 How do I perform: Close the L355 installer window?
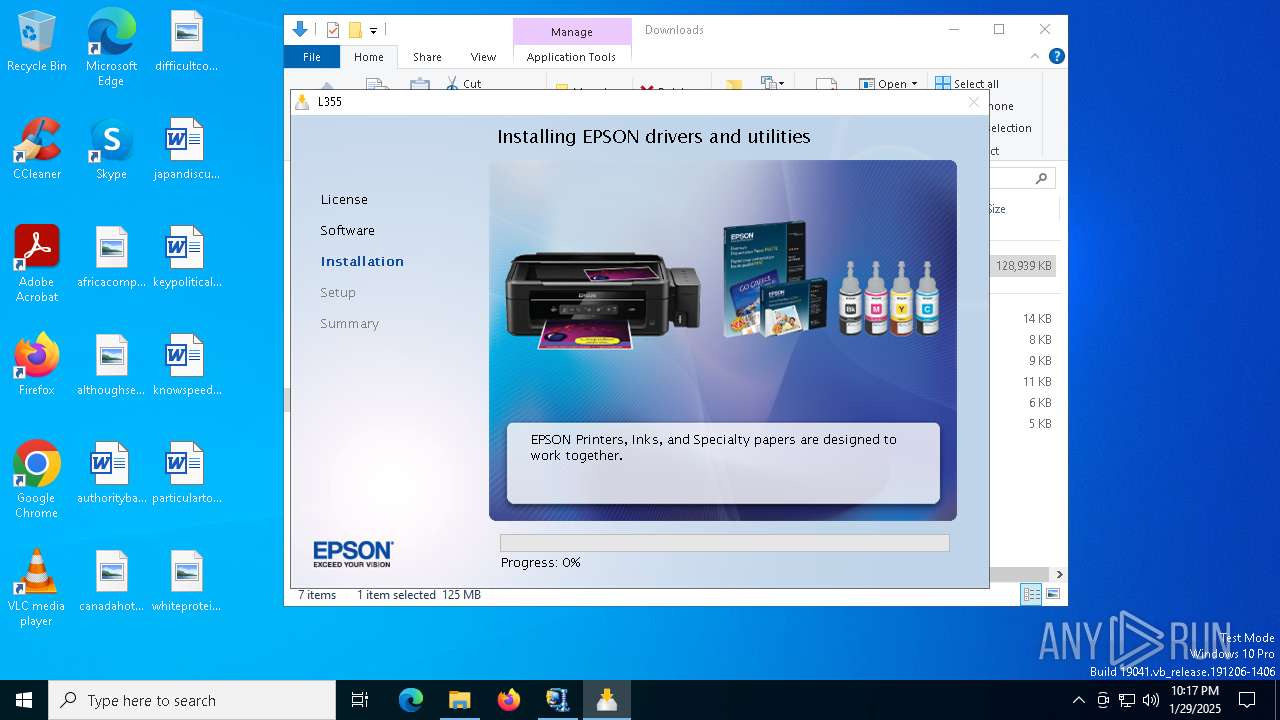973,102
